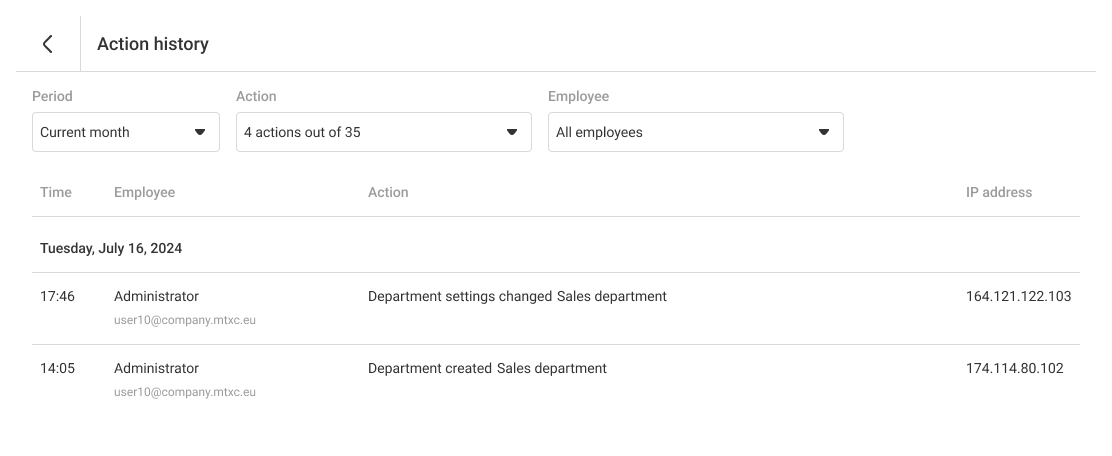Select the Department settings changed action text
Viewport: 1112px width, 456px height.
tap(460, 296)
